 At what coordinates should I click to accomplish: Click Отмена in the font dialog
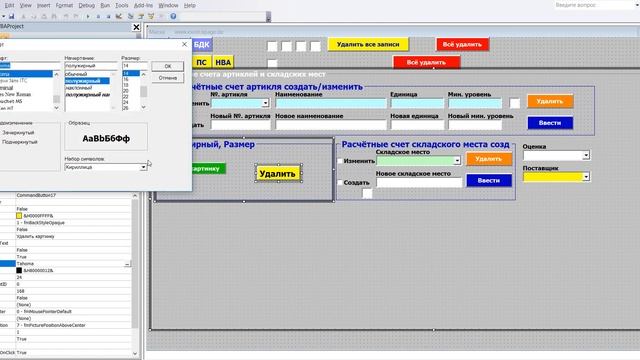click(x=168, y=78)
